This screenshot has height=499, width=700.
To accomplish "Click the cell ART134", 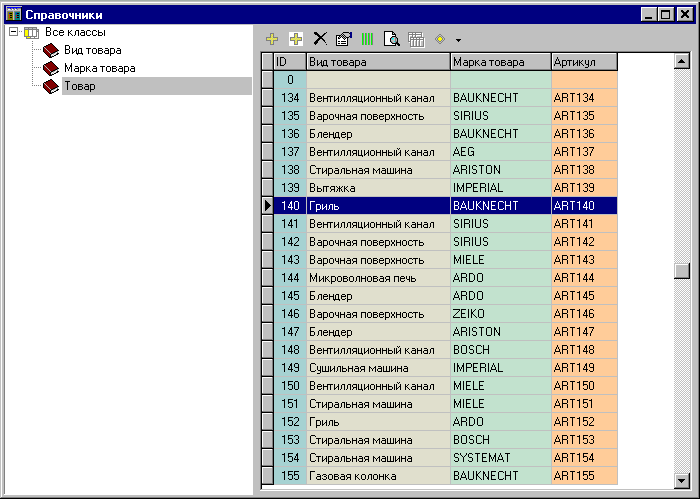I will (584, 98).
